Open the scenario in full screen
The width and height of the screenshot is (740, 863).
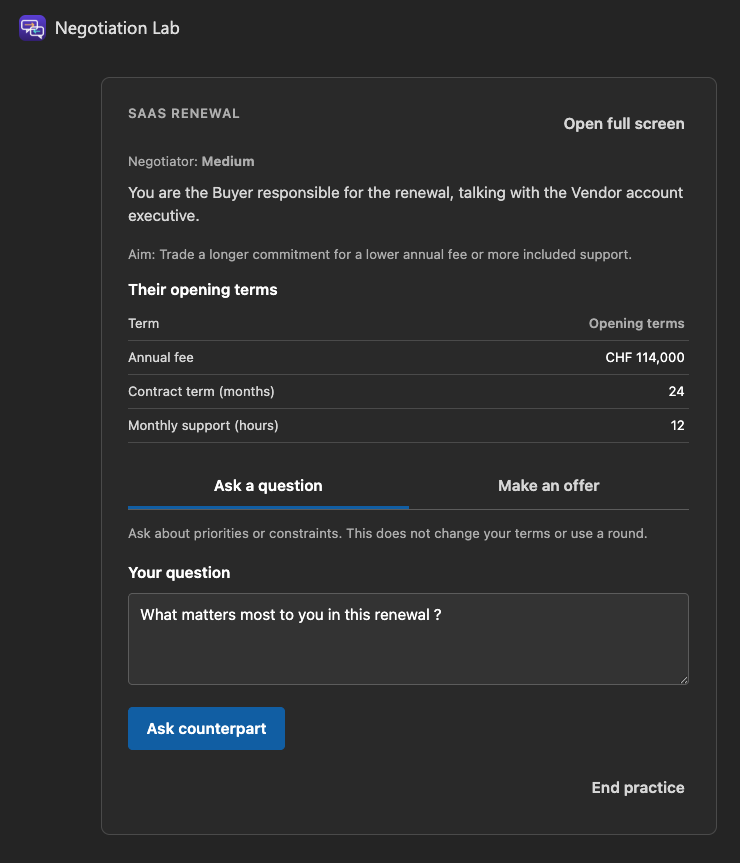click(x=623, y=124)
